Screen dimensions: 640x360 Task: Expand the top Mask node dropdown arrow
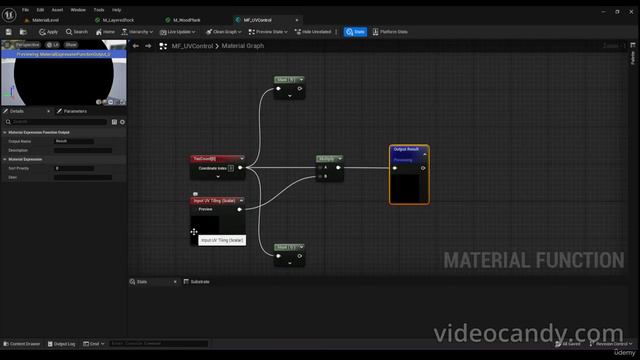click(301, 80)
